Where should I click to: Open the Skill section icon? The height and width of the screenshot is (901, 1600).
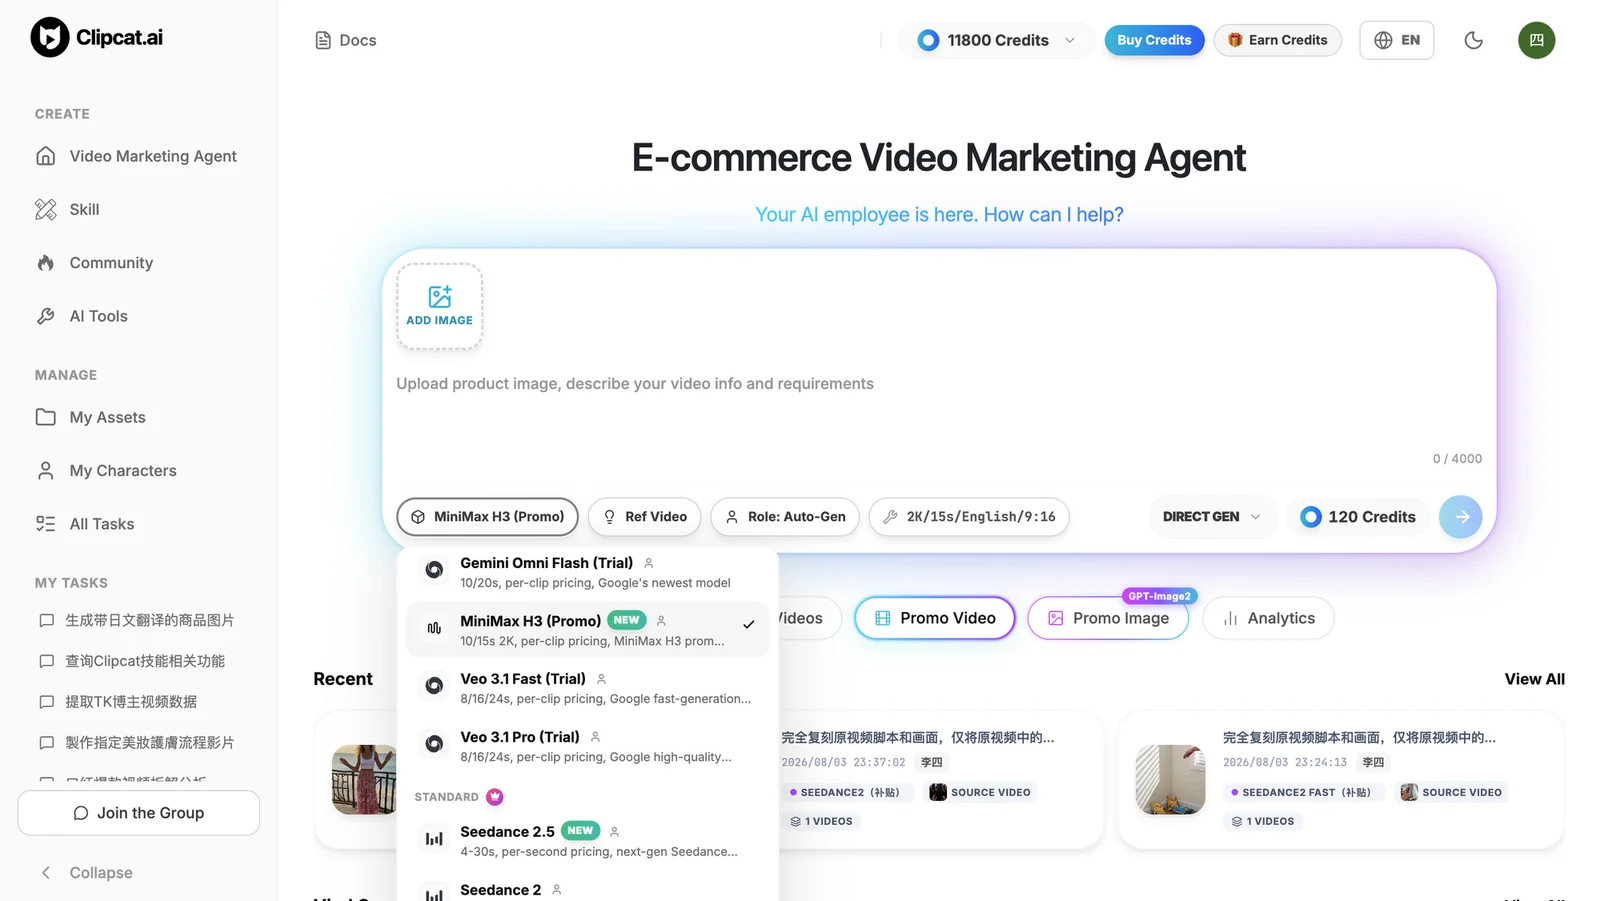pyautogui.click(x=45, y=209)
